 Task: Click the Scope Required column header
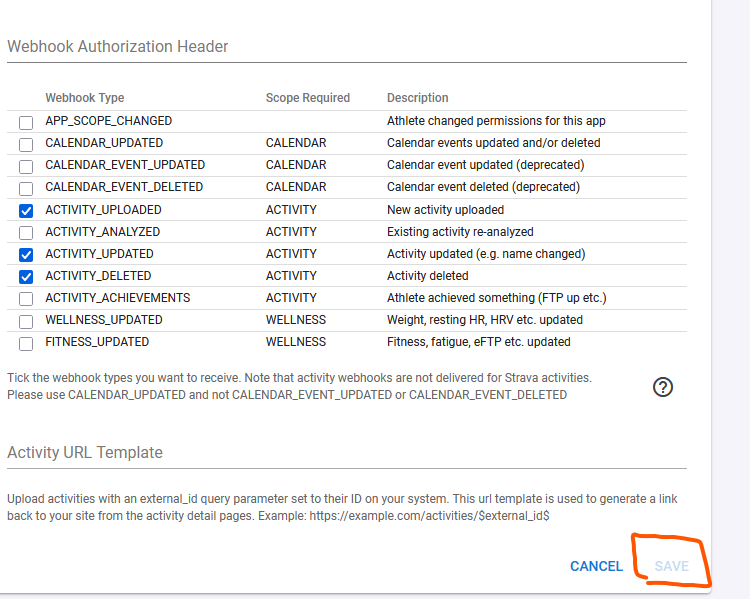308,98
